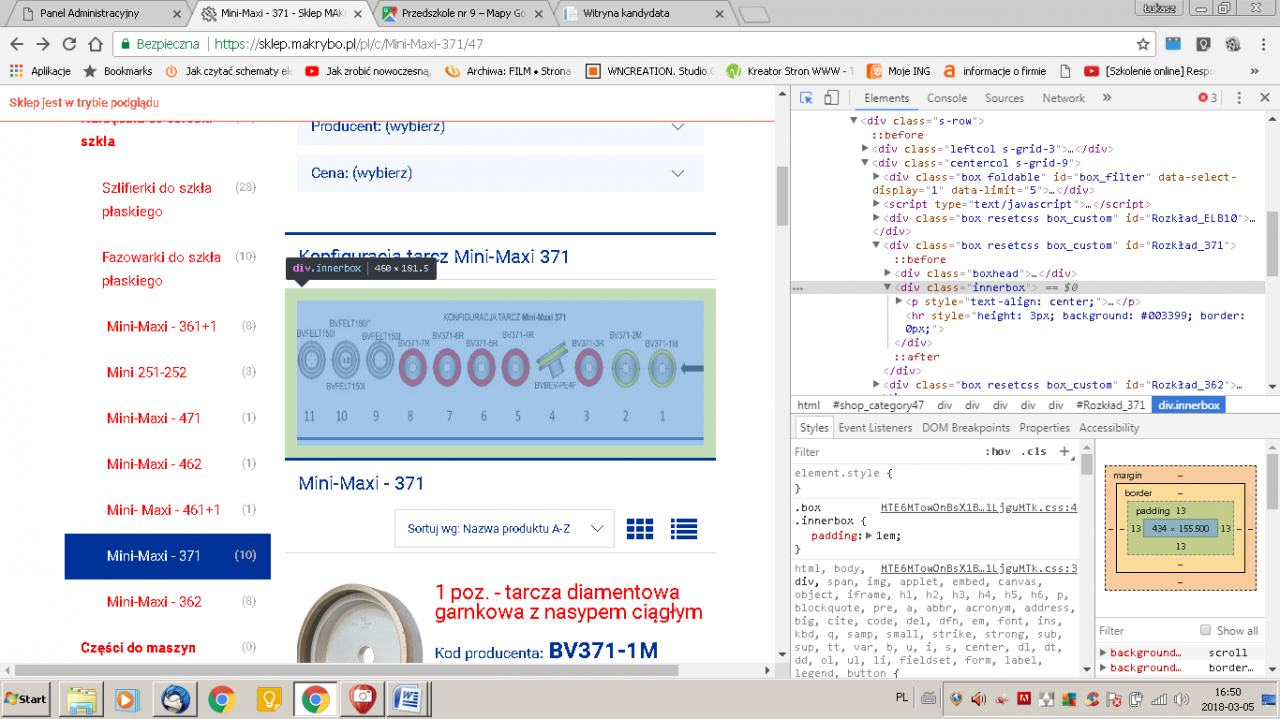Go forward with the browser forward arrow
This screenshot has height=719, width=1280.
[x=43, y=44]
